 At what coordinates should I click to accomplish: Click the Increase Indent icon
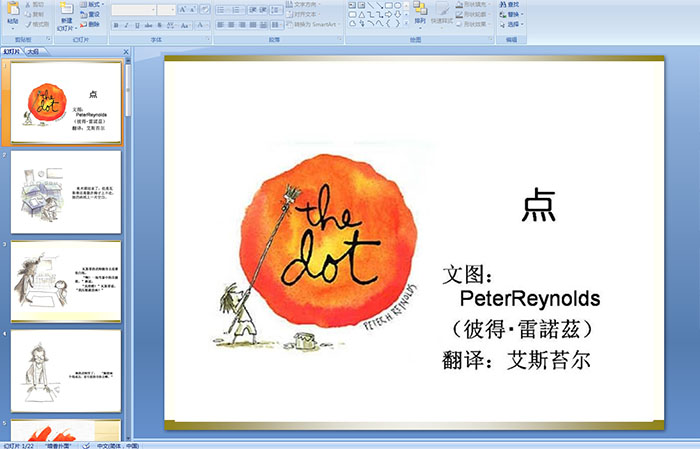263,10
